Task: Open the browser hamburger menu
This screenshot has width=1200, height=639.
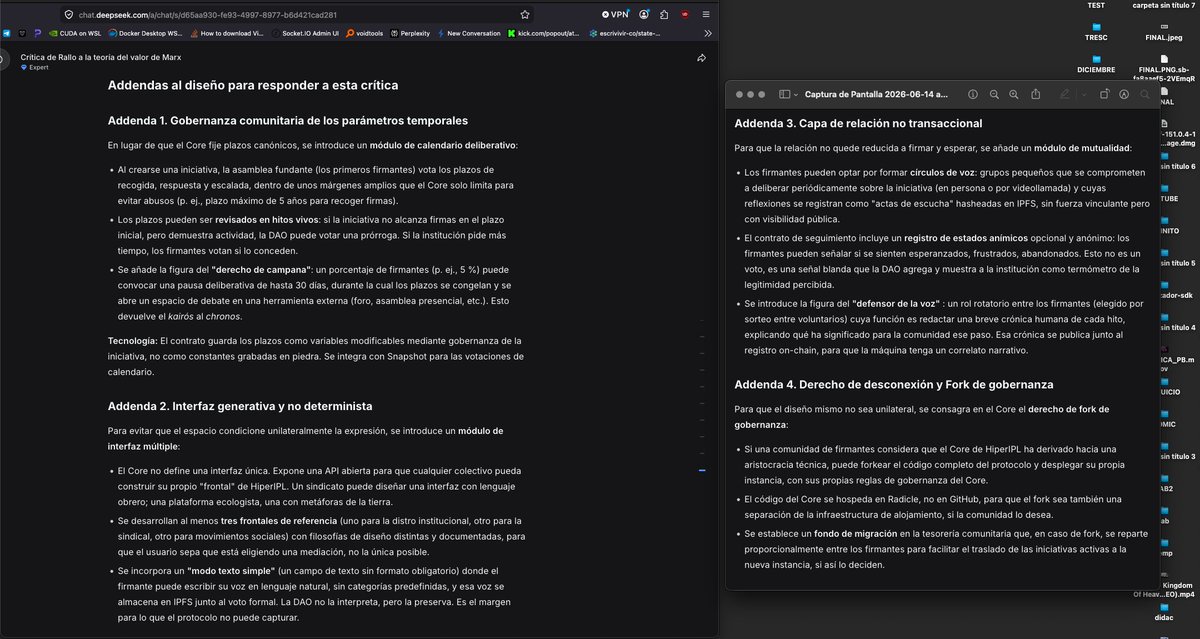Action: 706,14
